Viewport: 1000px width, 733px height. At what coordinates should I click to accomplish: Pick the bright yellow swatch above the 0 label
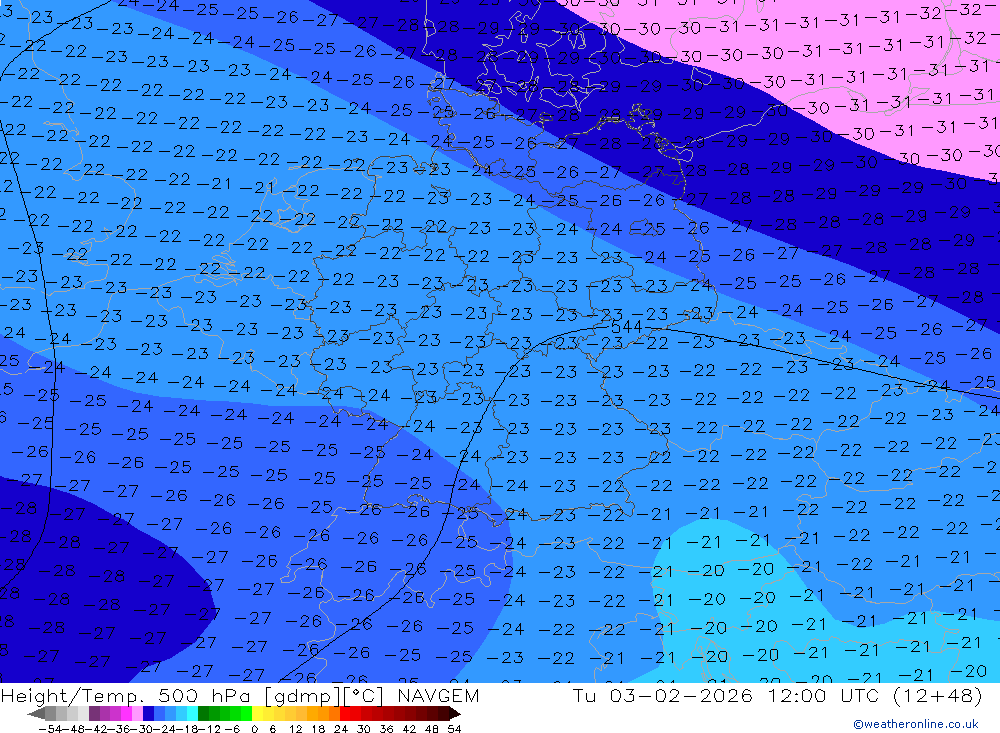point(258,714)
